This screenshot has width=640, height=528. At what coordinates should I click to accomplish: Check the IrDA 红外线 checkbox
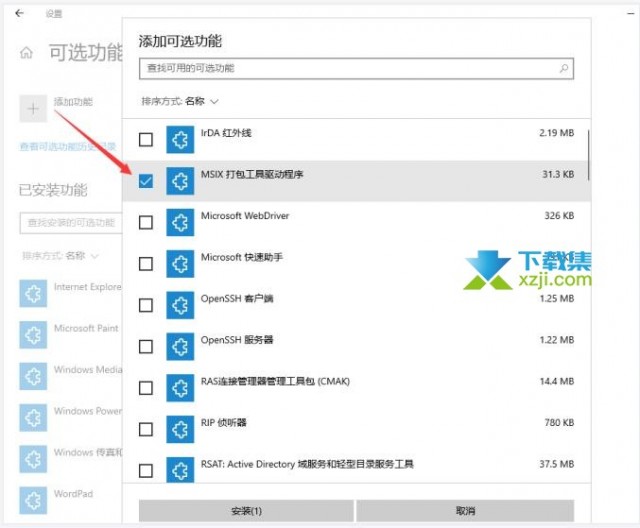(146, 140)
